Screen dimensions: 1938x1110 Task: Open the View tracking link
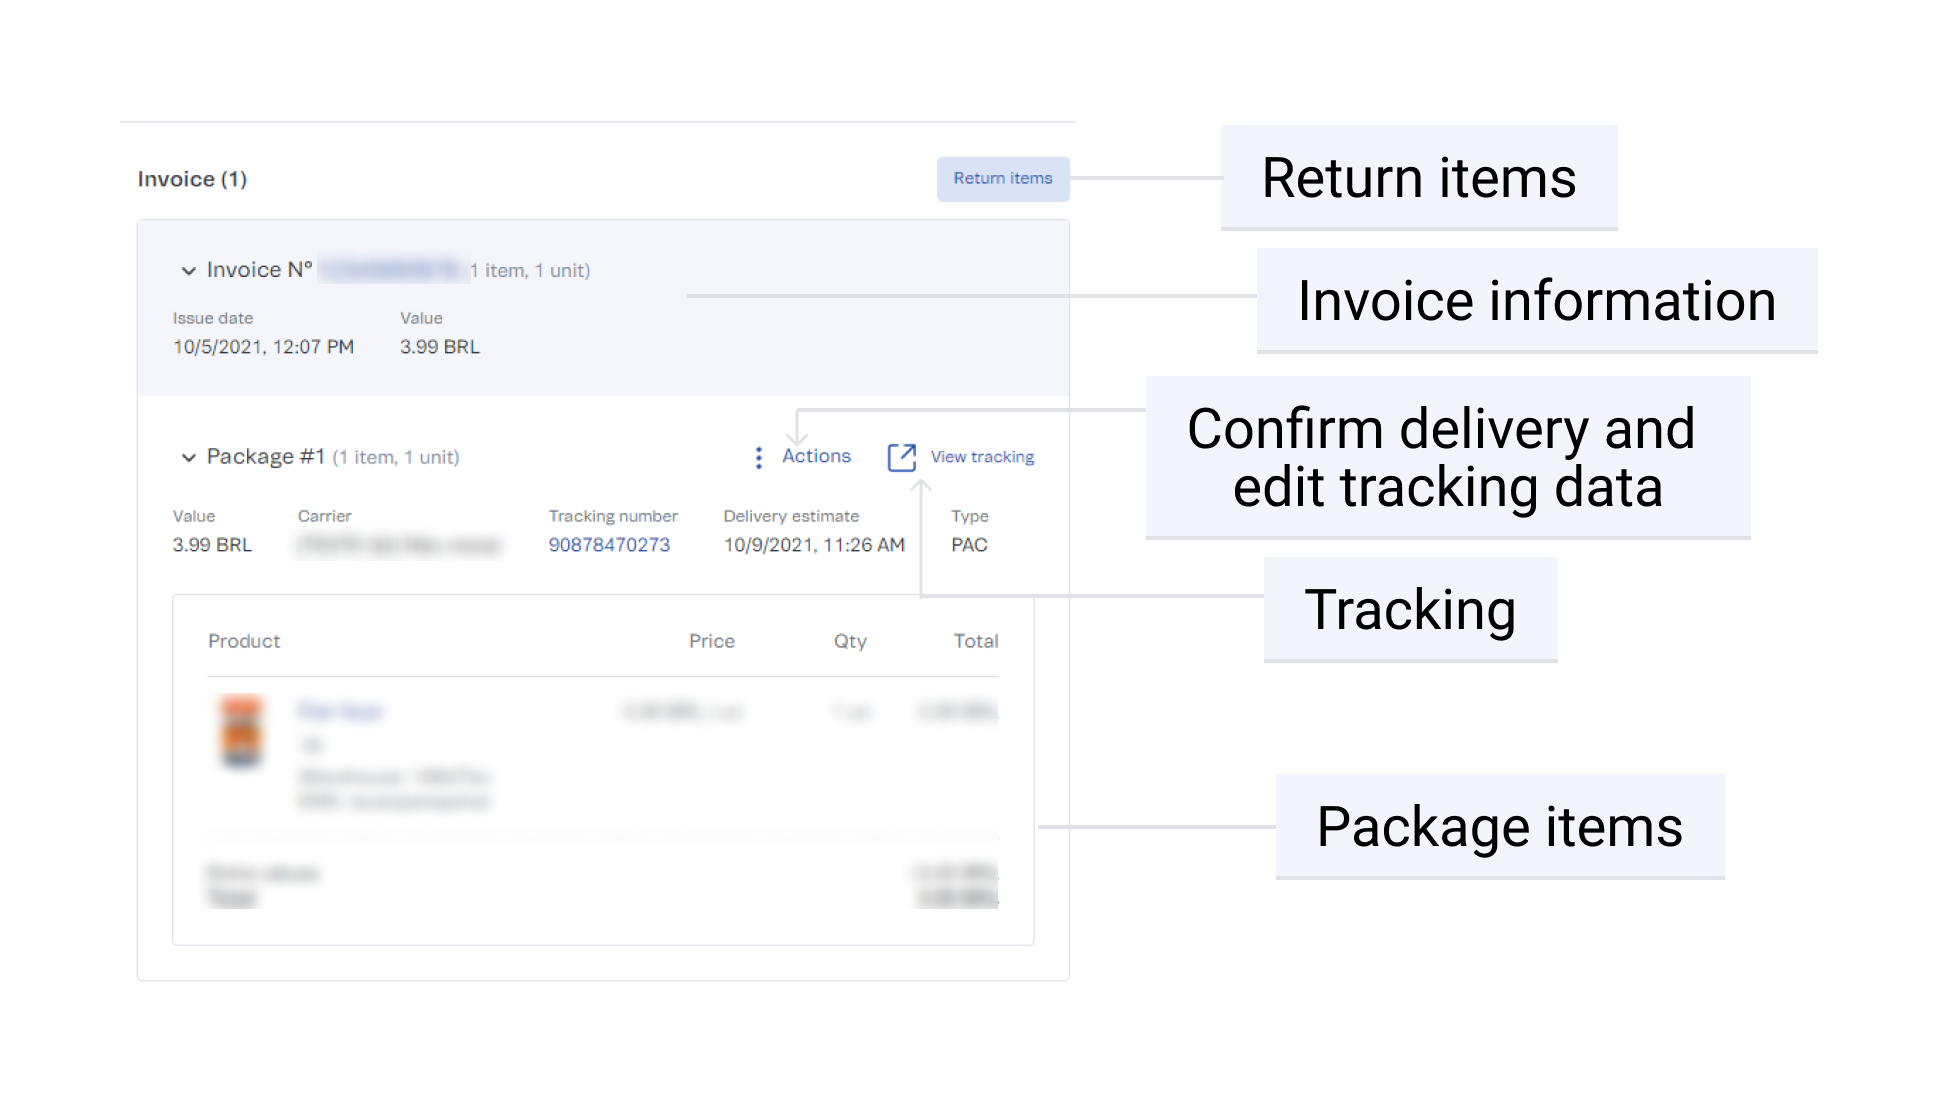pos(982,457)
